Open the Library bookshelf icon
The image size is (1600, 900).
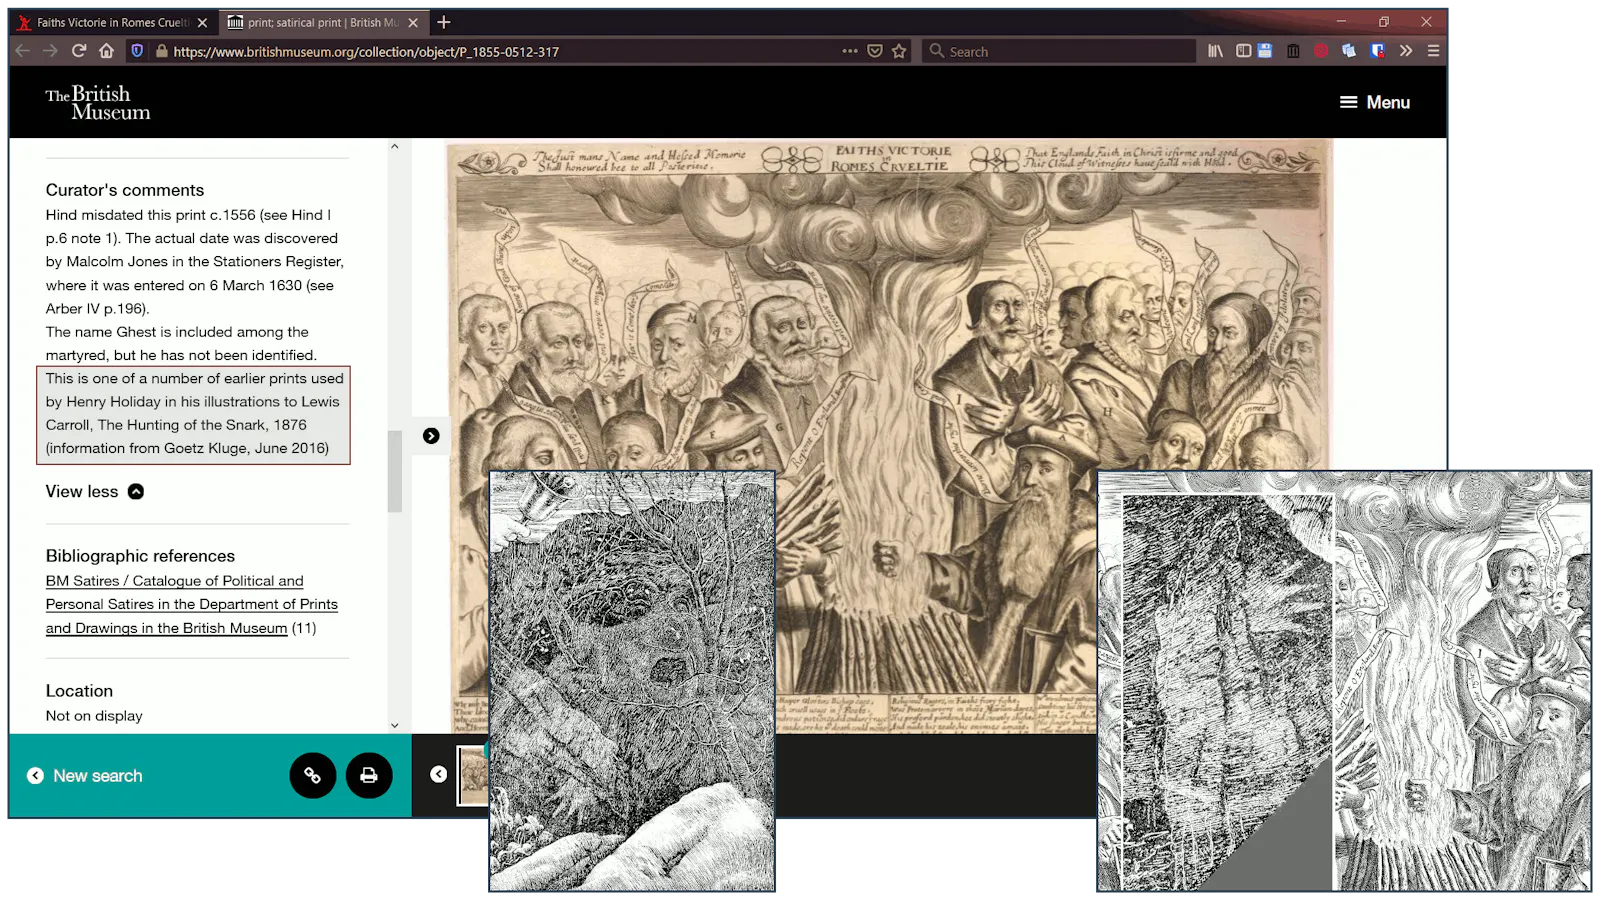1215,51
